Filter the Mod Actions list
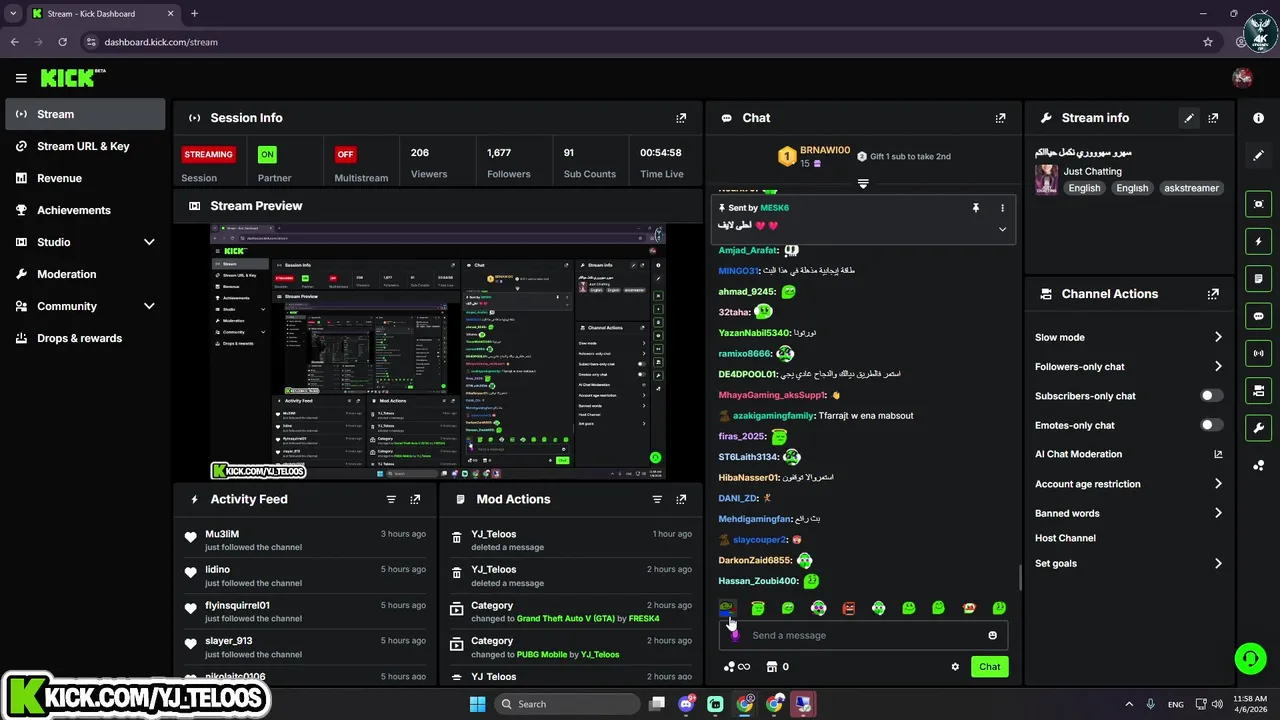 pyautogui.click(x=657, y=499)
